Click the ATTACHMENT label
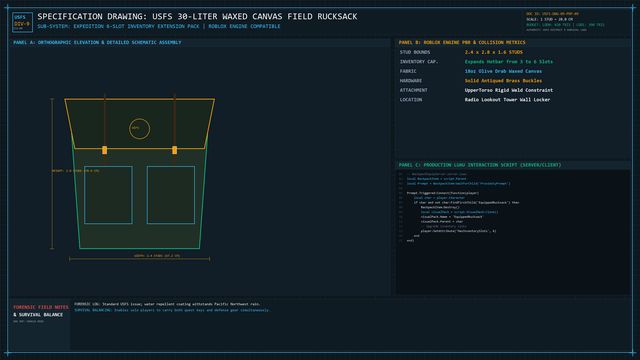The image size is (640, 360). click(413, 90)
